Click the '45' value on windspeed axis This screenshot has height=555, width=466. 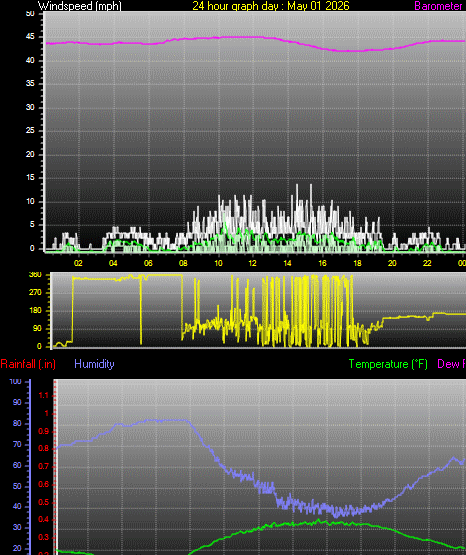[x=30, y=36]
